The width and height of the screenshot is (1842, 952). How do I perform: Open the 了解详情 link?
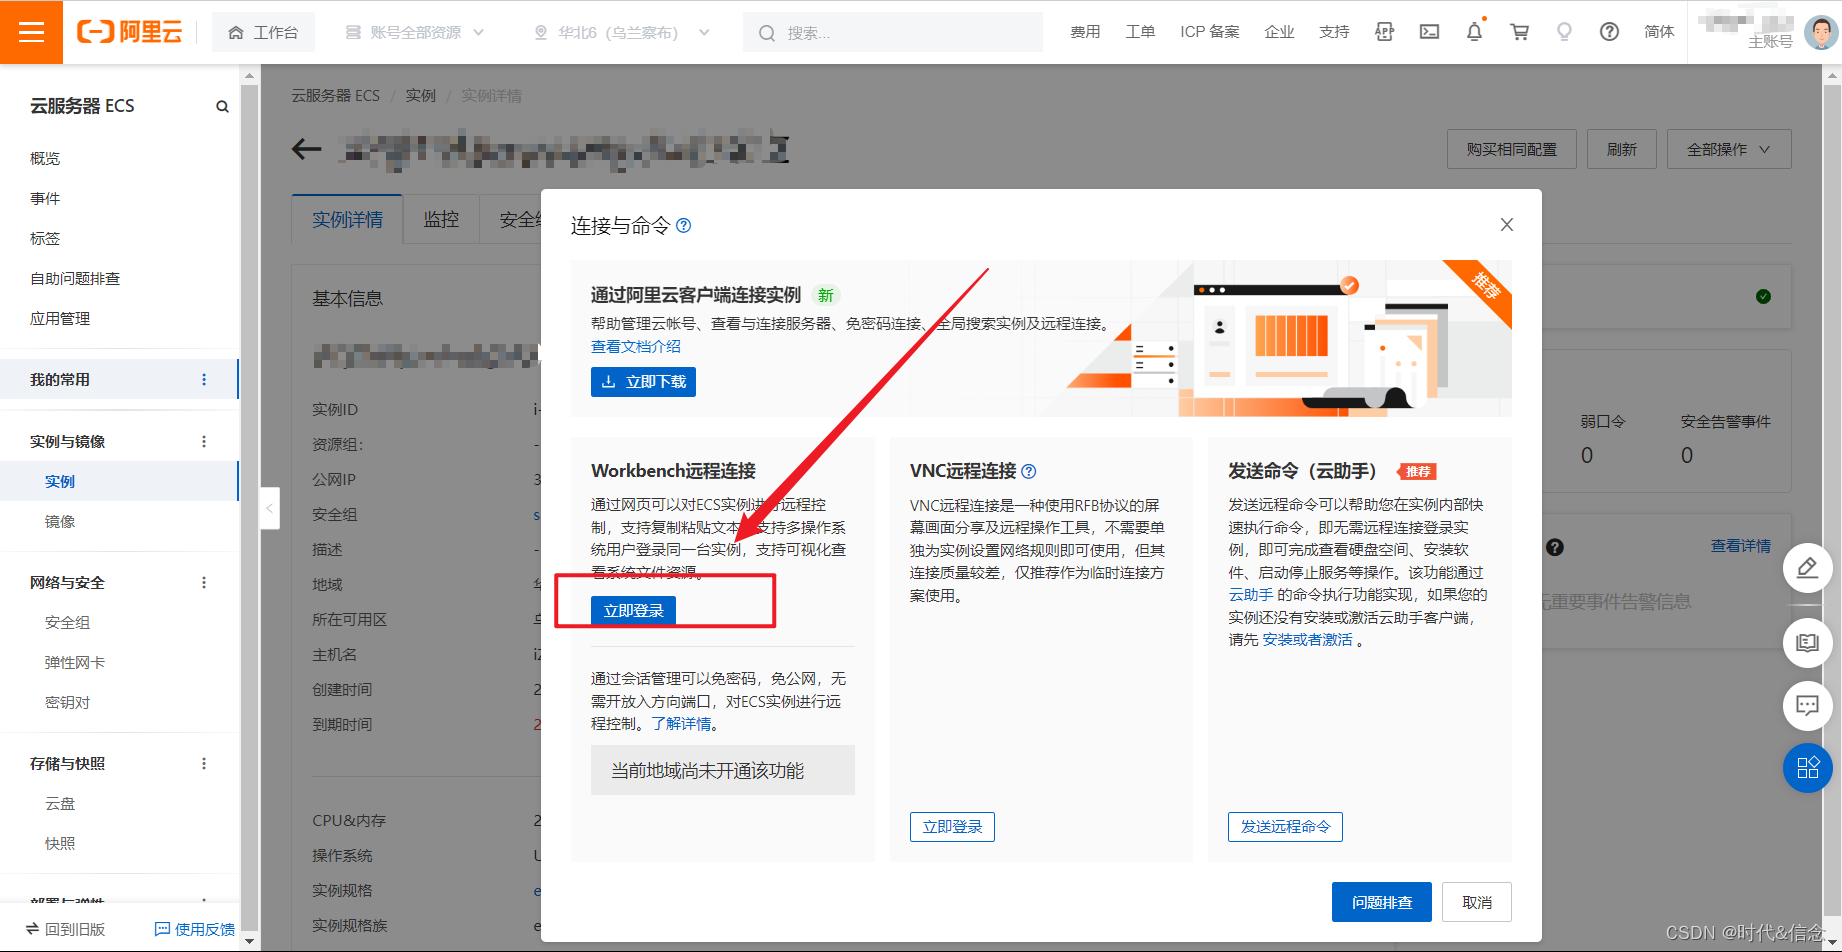point(681,724)
